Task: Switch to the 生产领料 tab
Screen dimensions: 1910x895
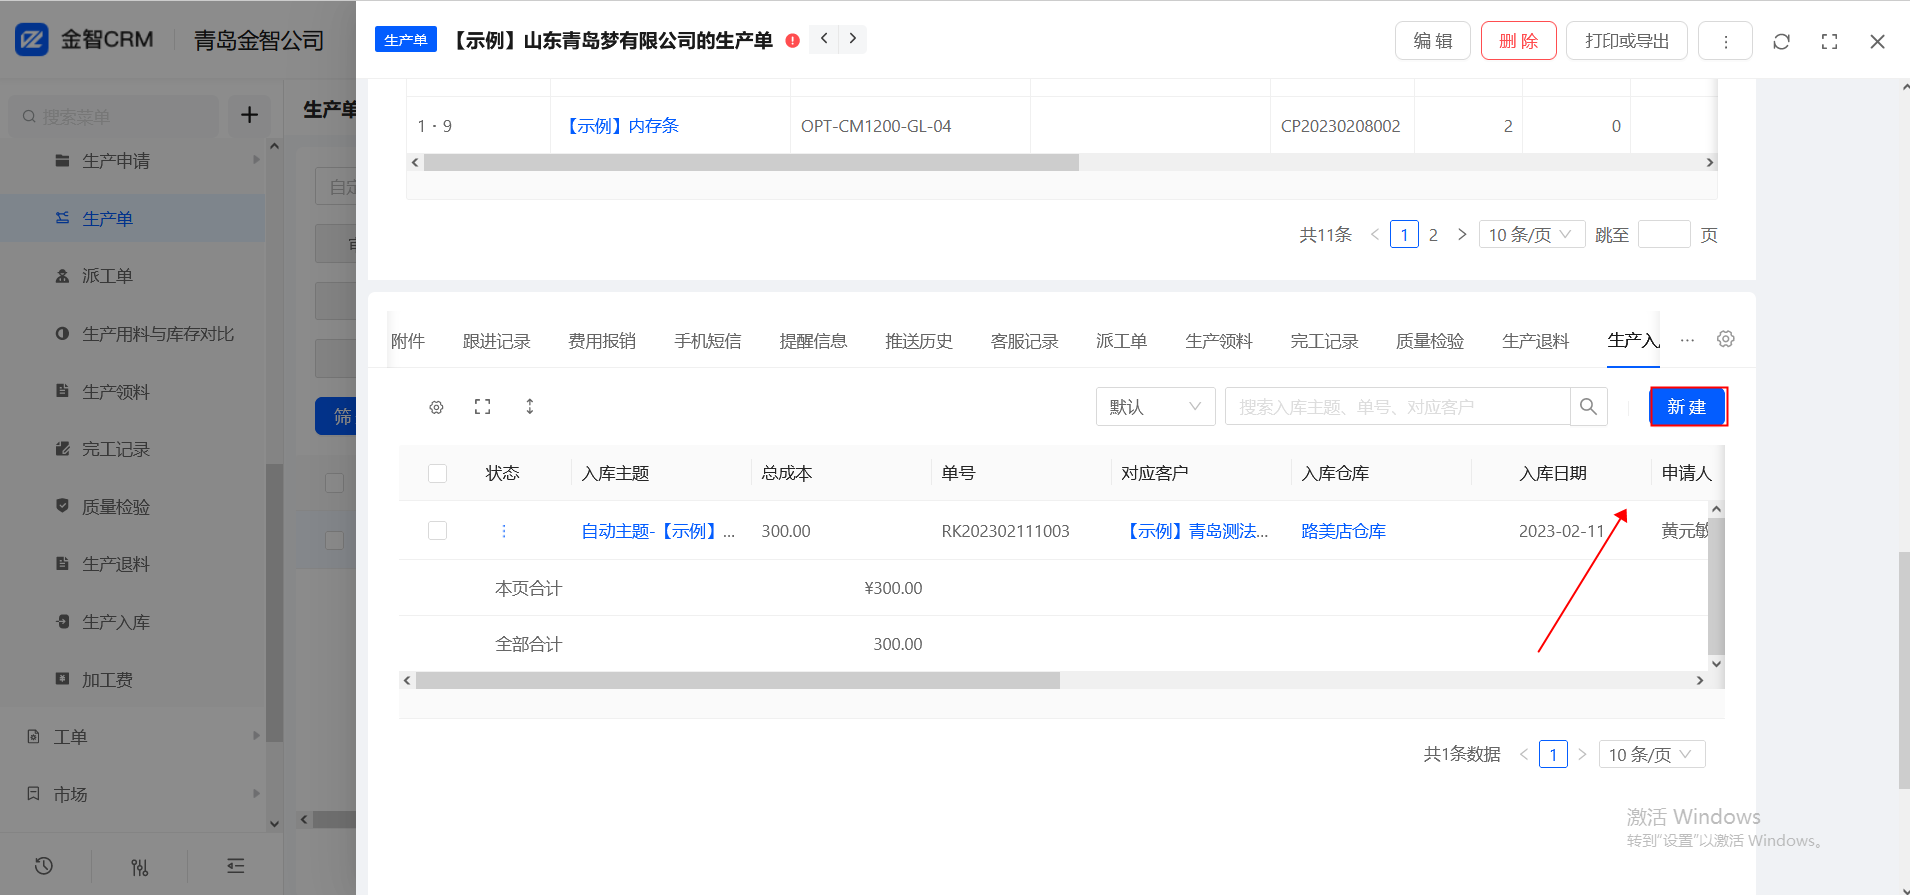Action: [1219, 341]
